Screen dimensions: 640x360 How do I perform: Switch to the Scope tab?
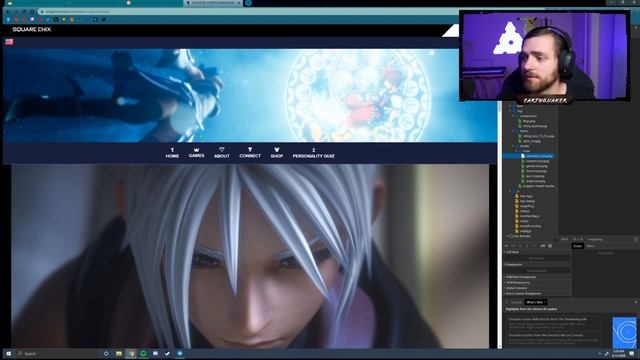577,246
